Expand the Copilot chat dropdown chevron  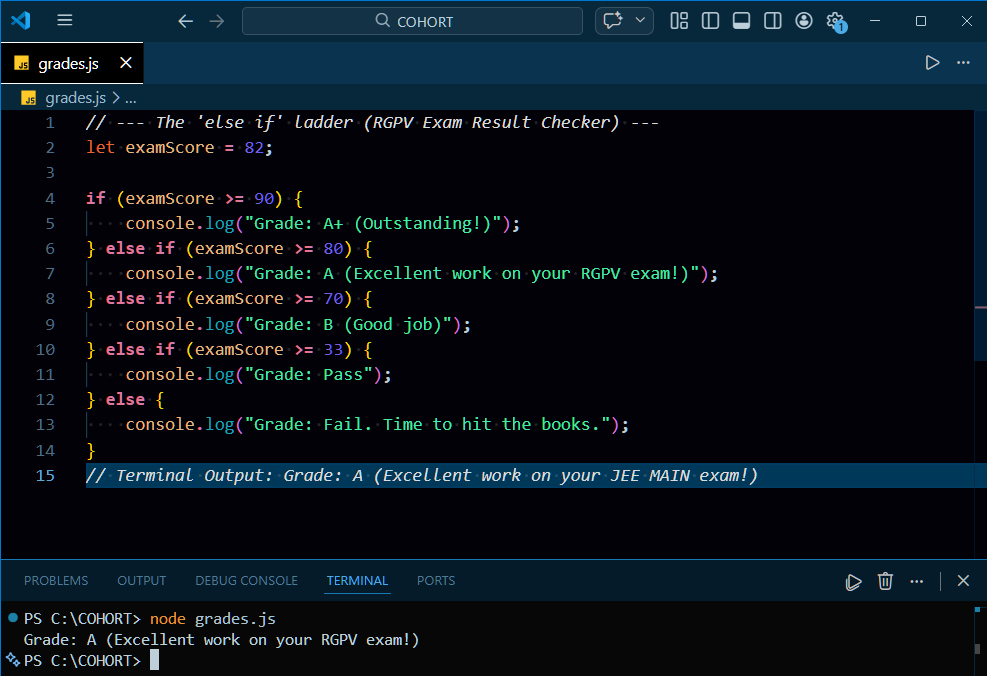tap(640, 20)
